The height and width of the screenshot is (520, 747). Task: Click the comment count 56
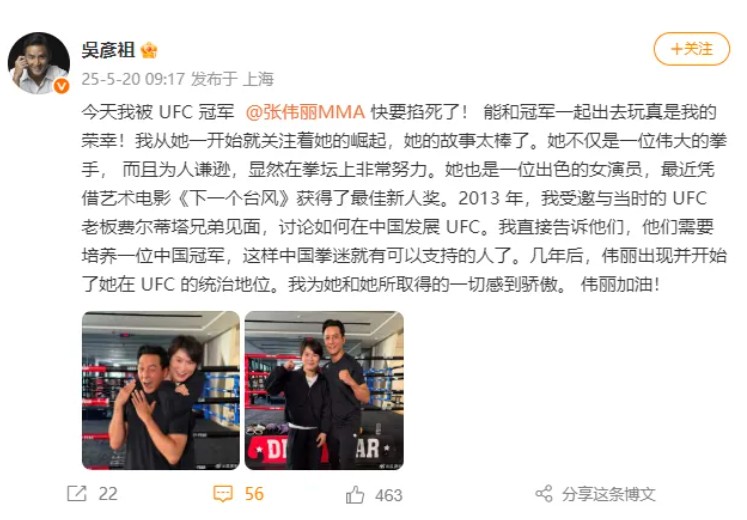point(254,494)
